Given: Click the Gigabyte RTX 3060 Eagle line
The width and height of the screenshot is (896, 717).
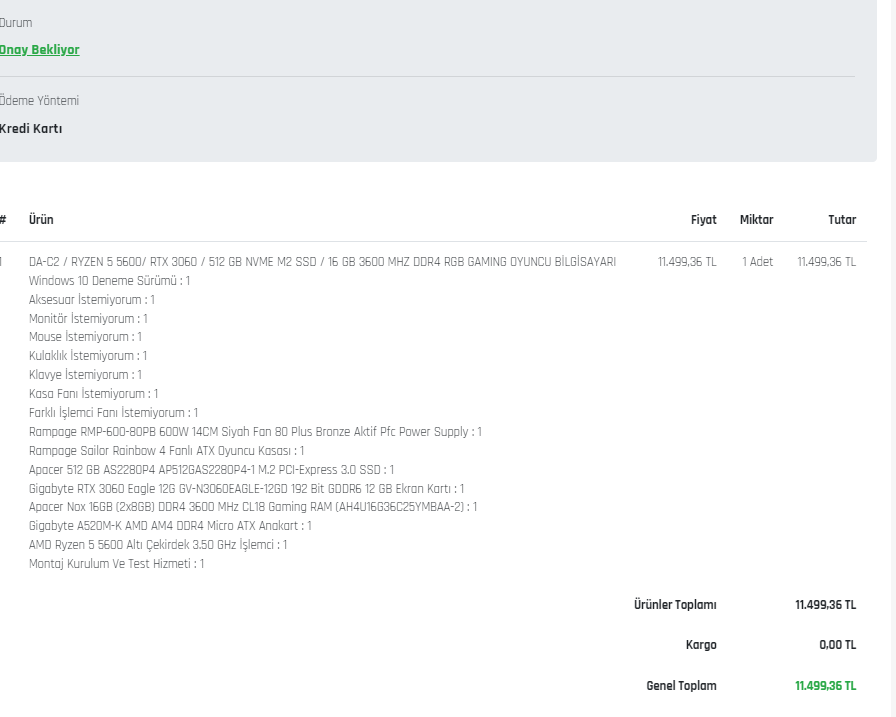Looking at the screenshot, I should click(x=246, y=489).
